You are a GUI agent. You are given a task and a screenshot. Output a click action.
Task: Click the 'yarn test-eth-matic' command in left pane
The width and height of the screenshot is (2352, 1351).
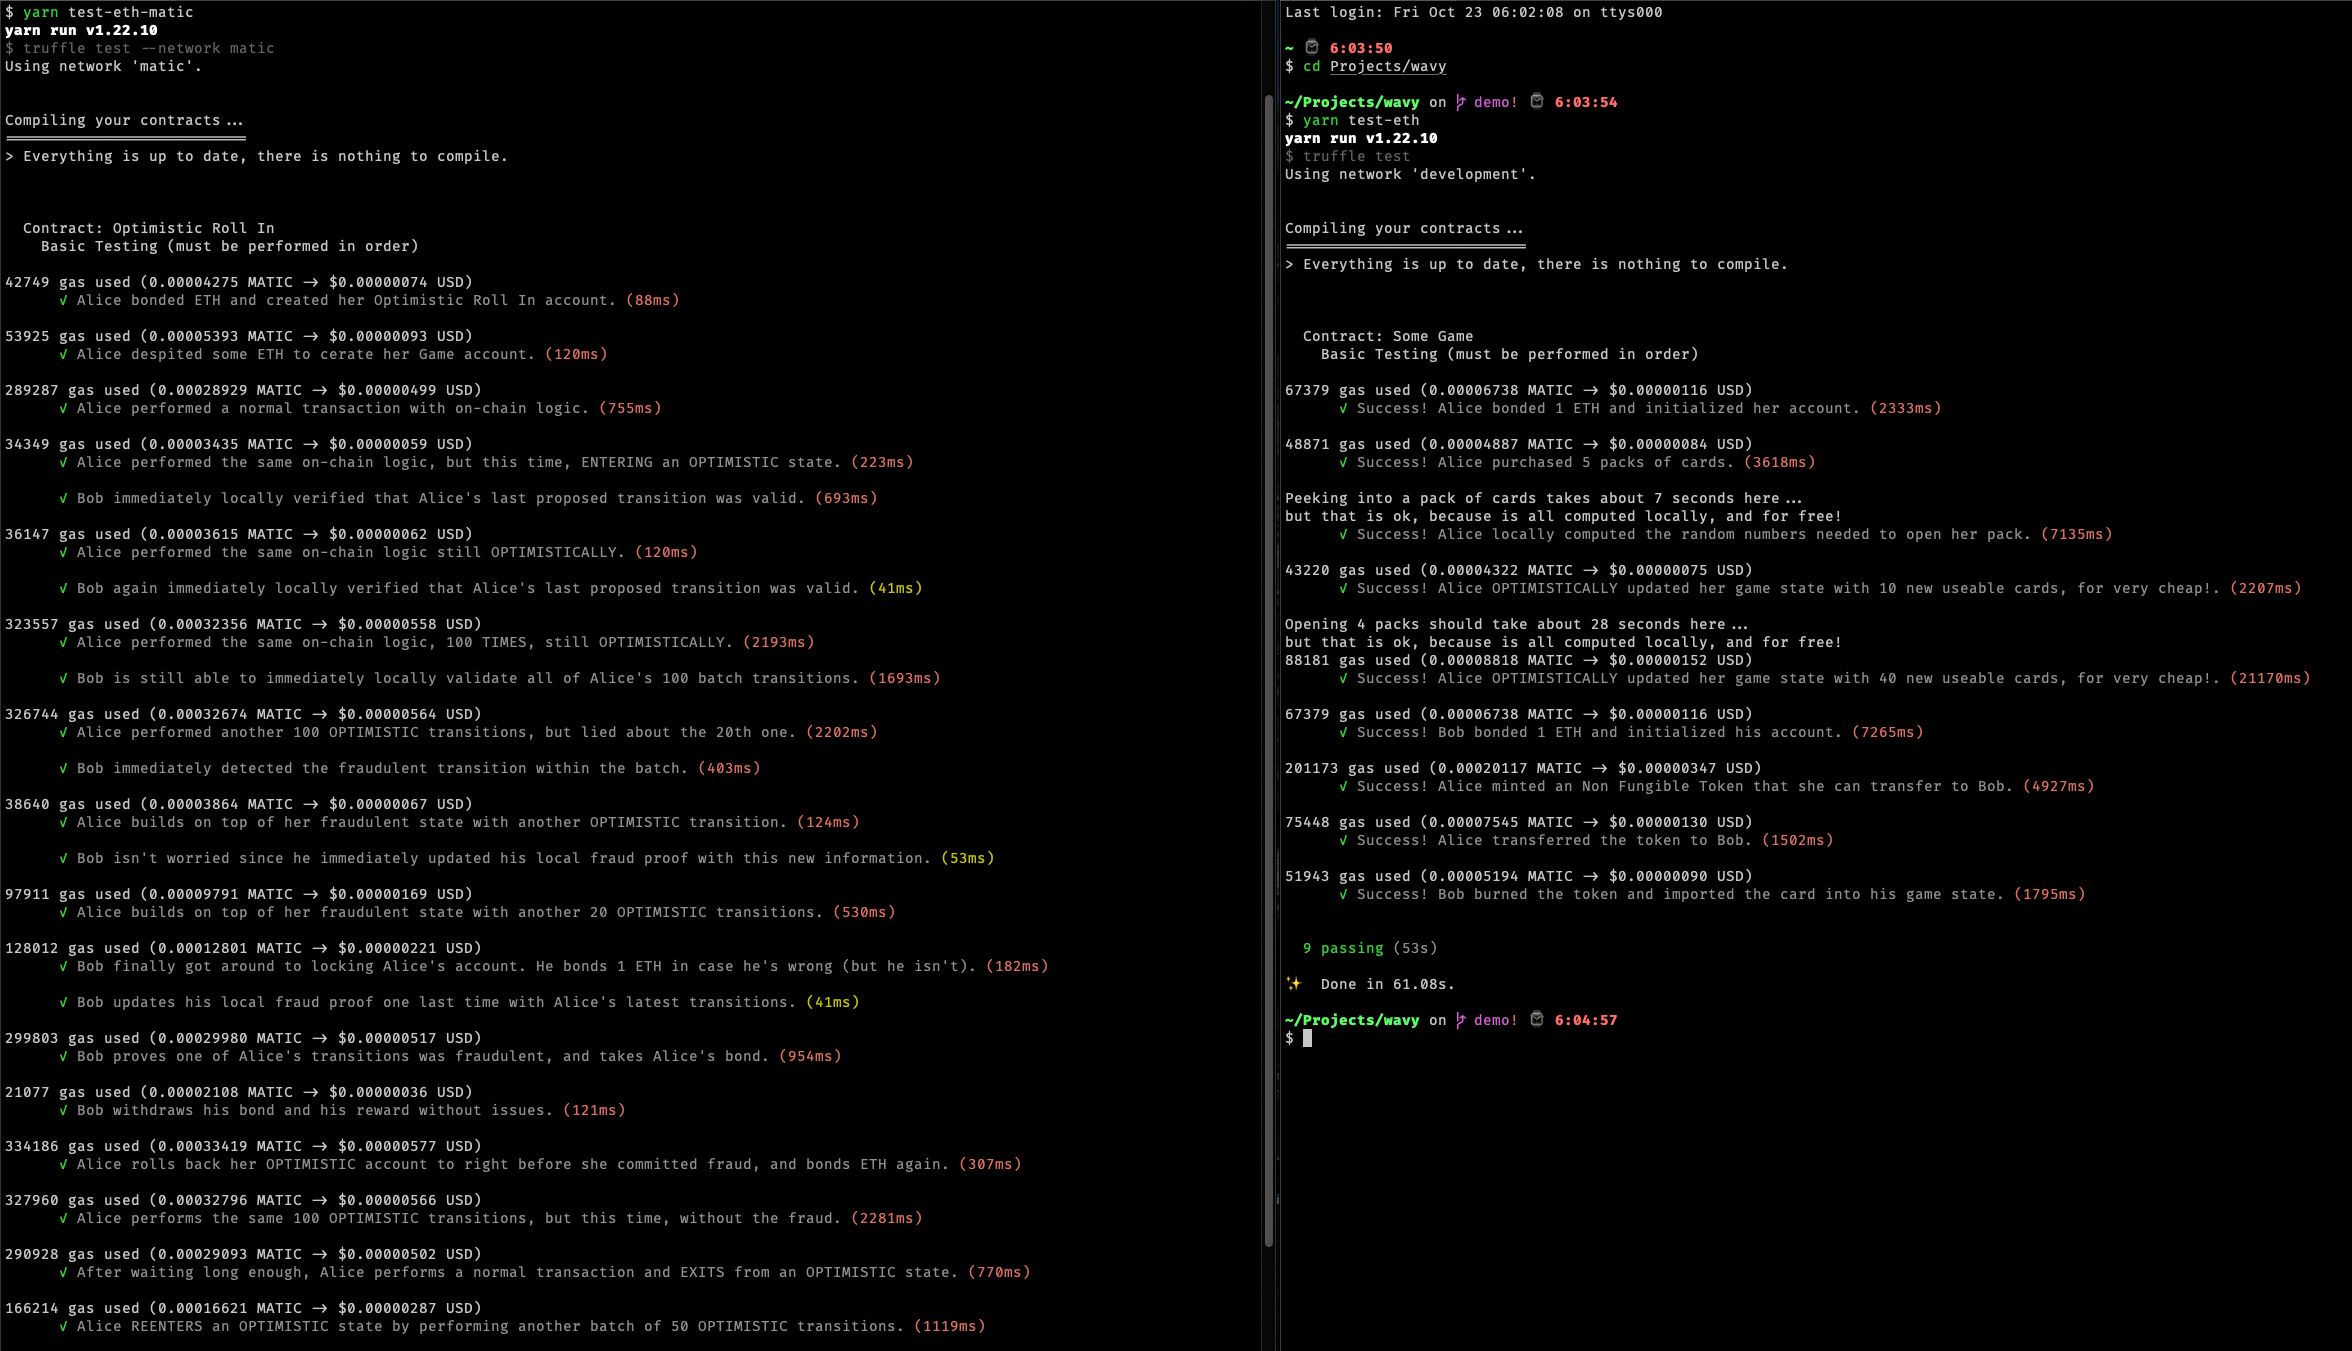(108, 12)
